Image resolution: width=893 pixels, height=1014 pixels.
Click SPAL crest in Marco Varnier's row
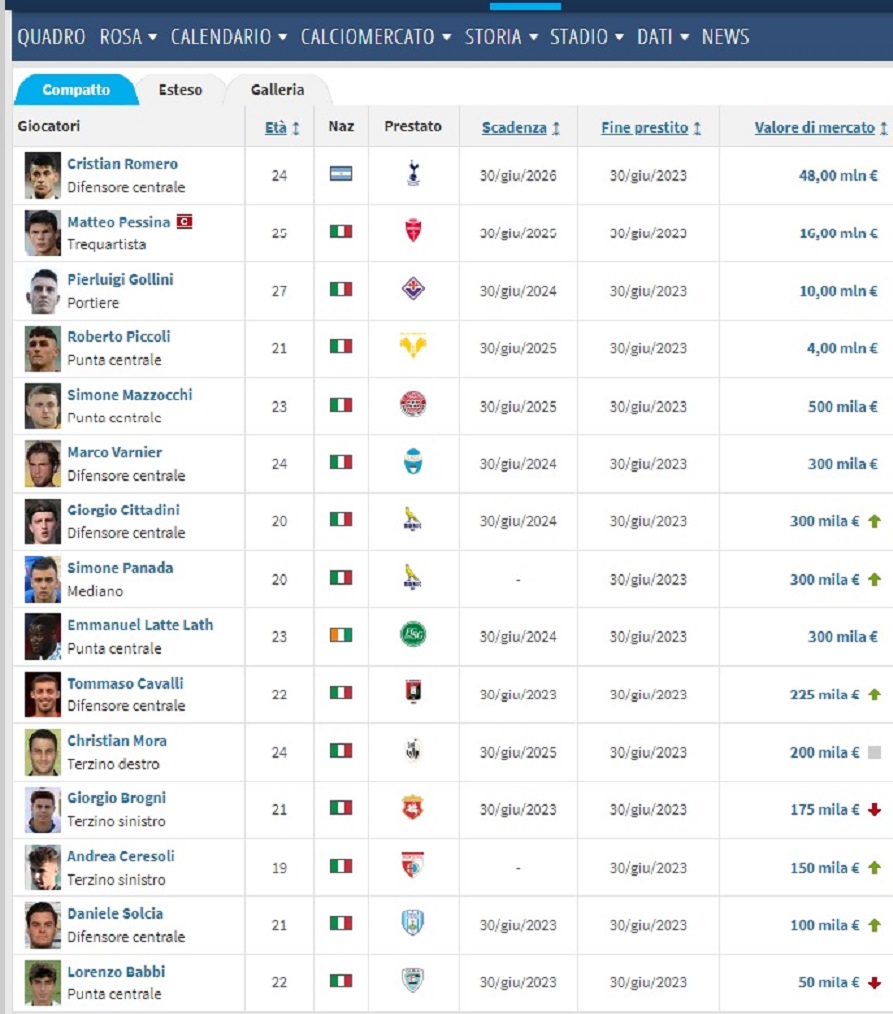pos(413,463)
